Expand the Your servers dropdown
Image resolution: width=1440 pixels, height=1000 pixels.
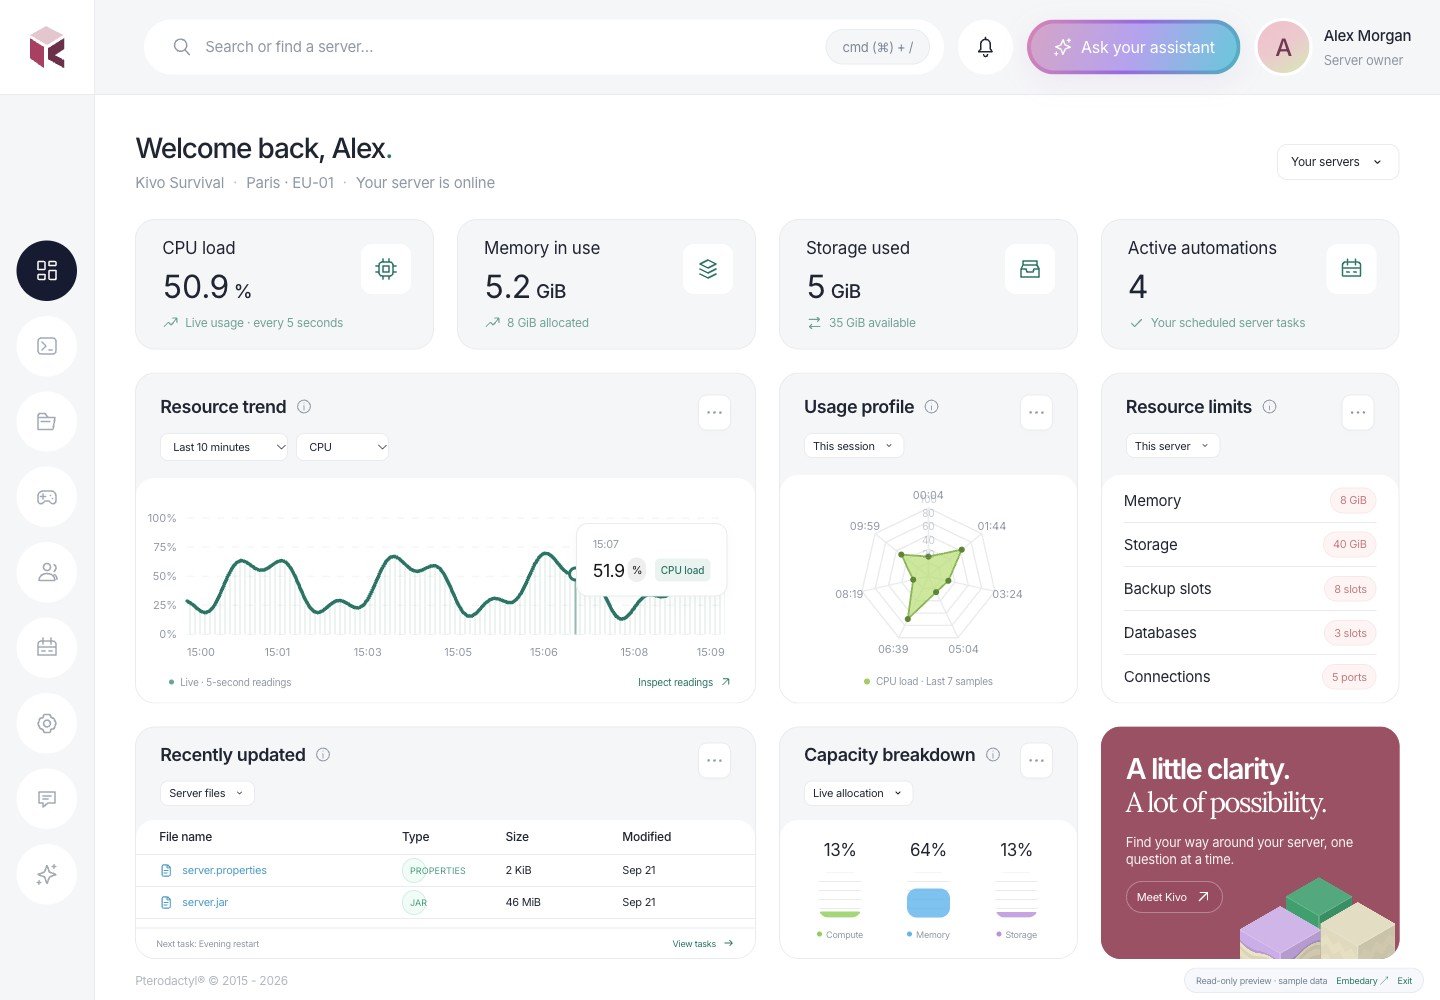pos(1338,162)
